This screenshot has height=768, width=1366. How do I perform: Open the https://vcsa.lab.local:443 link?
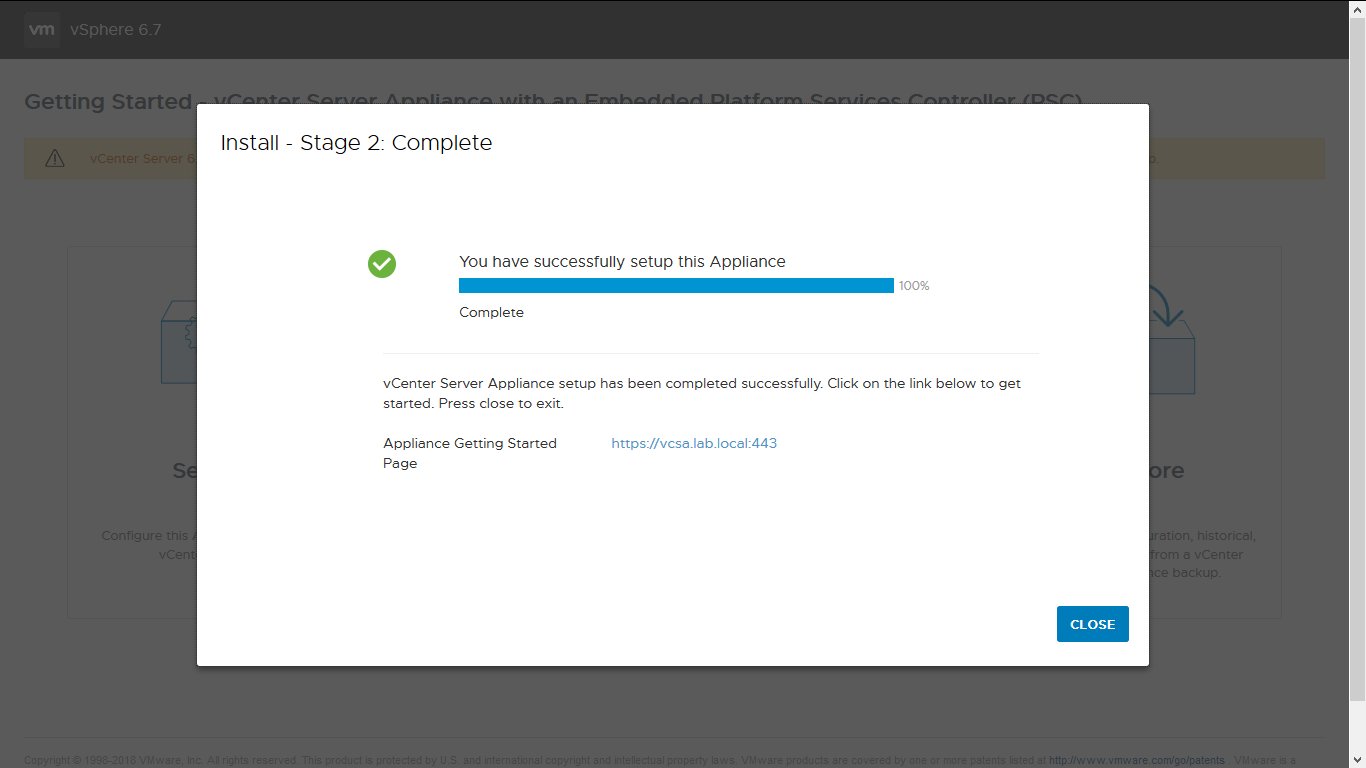[694, 443]
